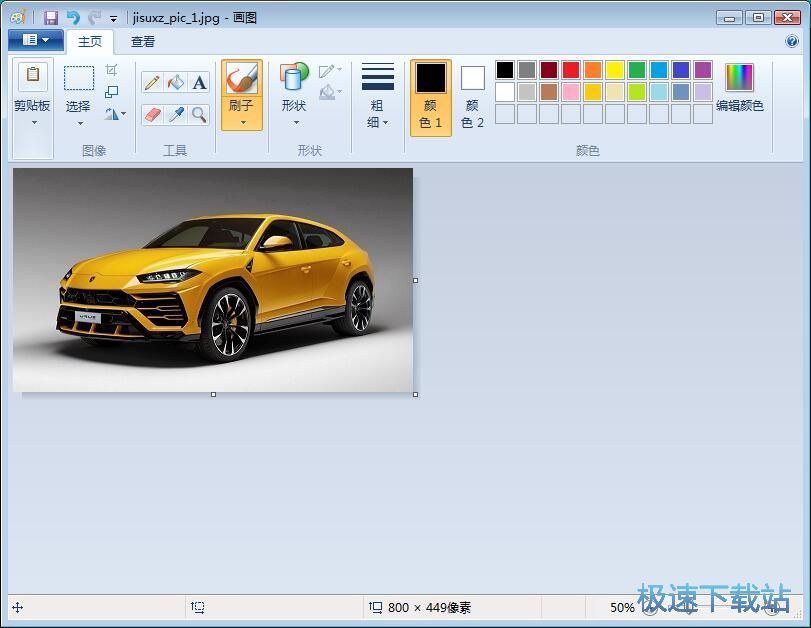Click the Crop icon
Image resolution: width=811 pixels, height=628 pixels.
(111, 69)
